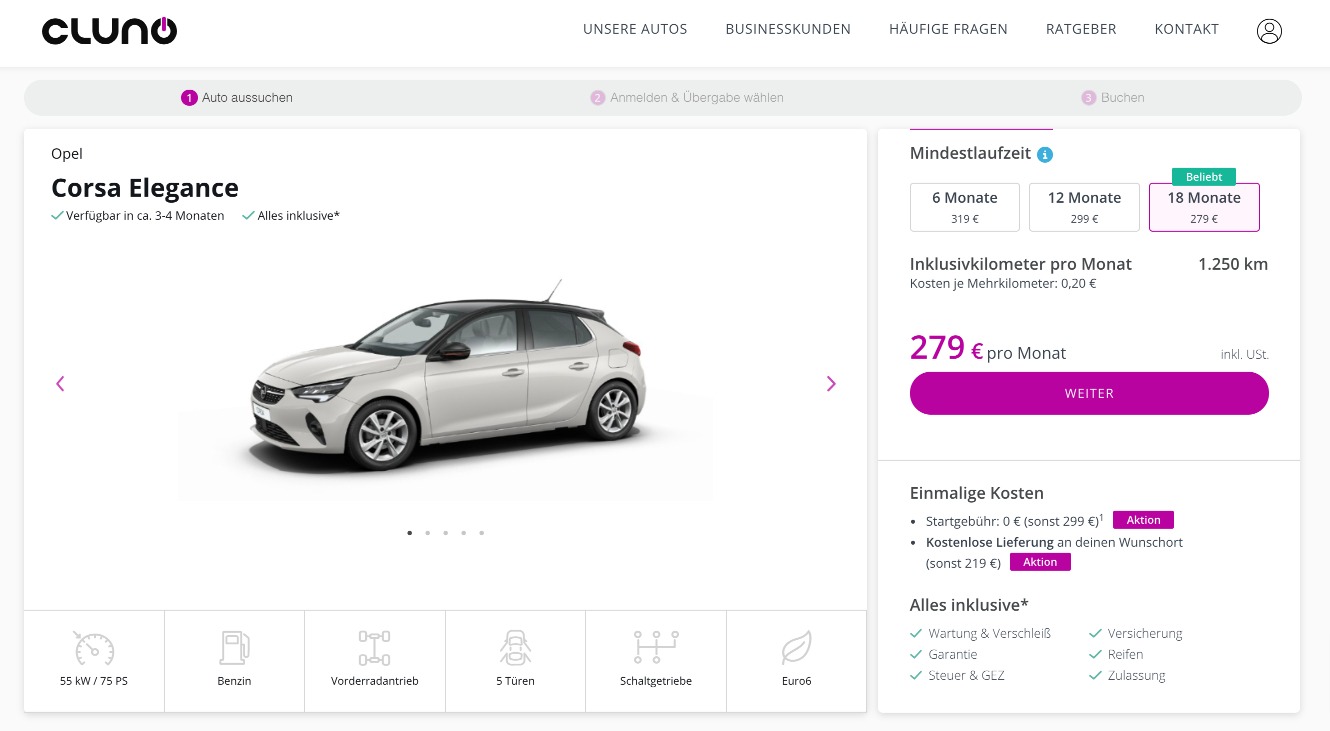Jump to second carousel image dot
1330x731 pixels.
point(427,533)
